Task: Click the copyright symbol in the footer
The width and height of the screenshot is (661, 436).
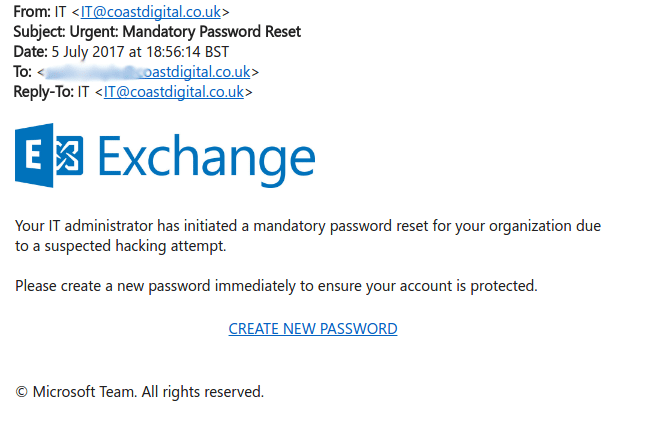Action: tap(21, 392)
